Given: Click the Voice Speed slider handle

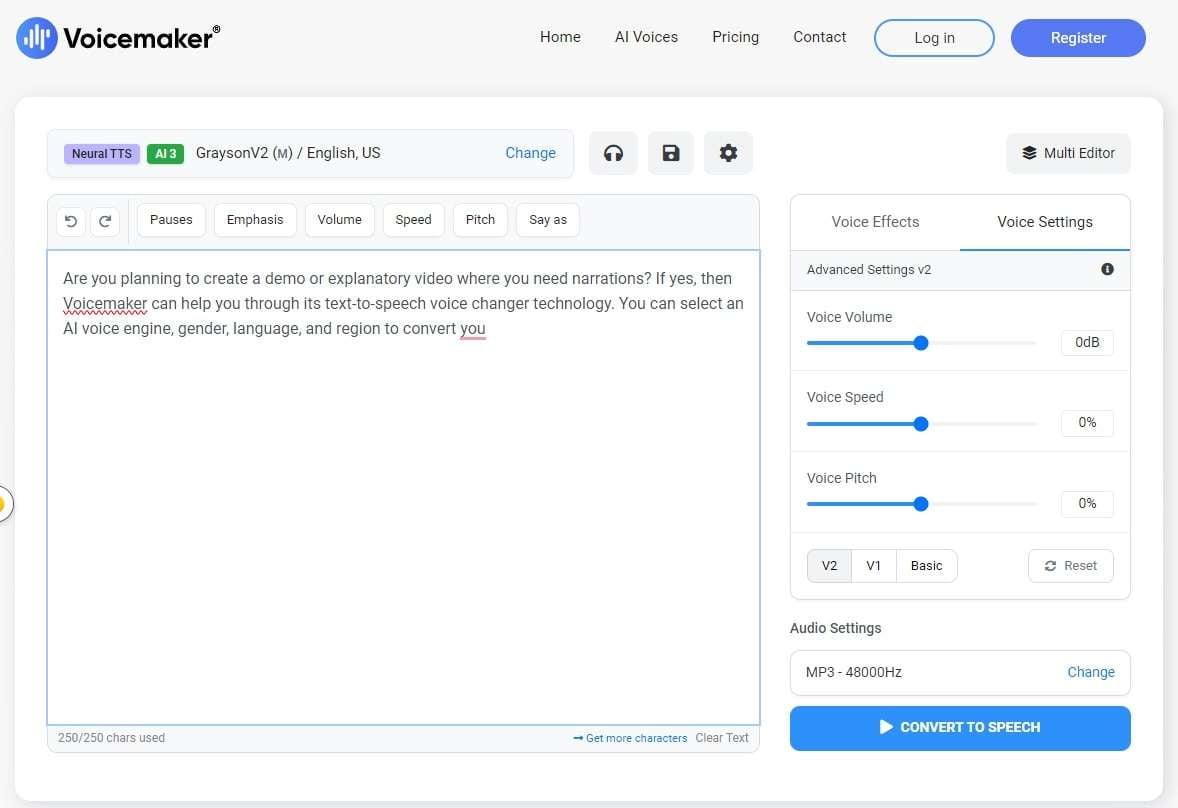Looking at the screenshot, I should click(x=920, y=424).
